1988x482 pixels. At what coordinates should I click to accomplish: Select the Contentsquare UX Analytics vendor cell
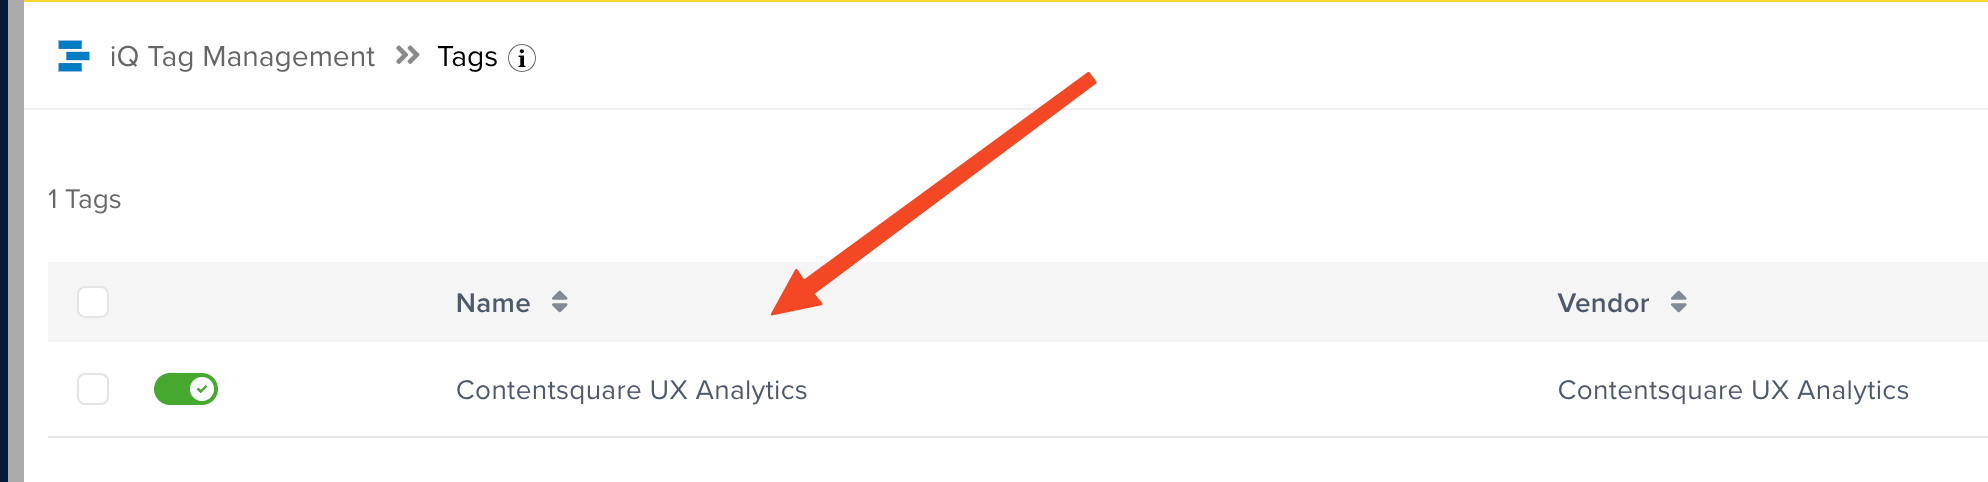point(1733,390)
